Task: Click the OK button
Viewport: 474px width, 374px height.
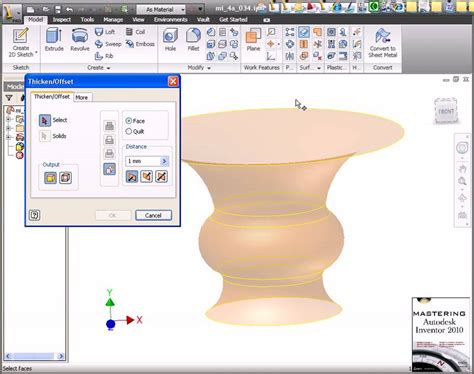Action: coord(112,215)
